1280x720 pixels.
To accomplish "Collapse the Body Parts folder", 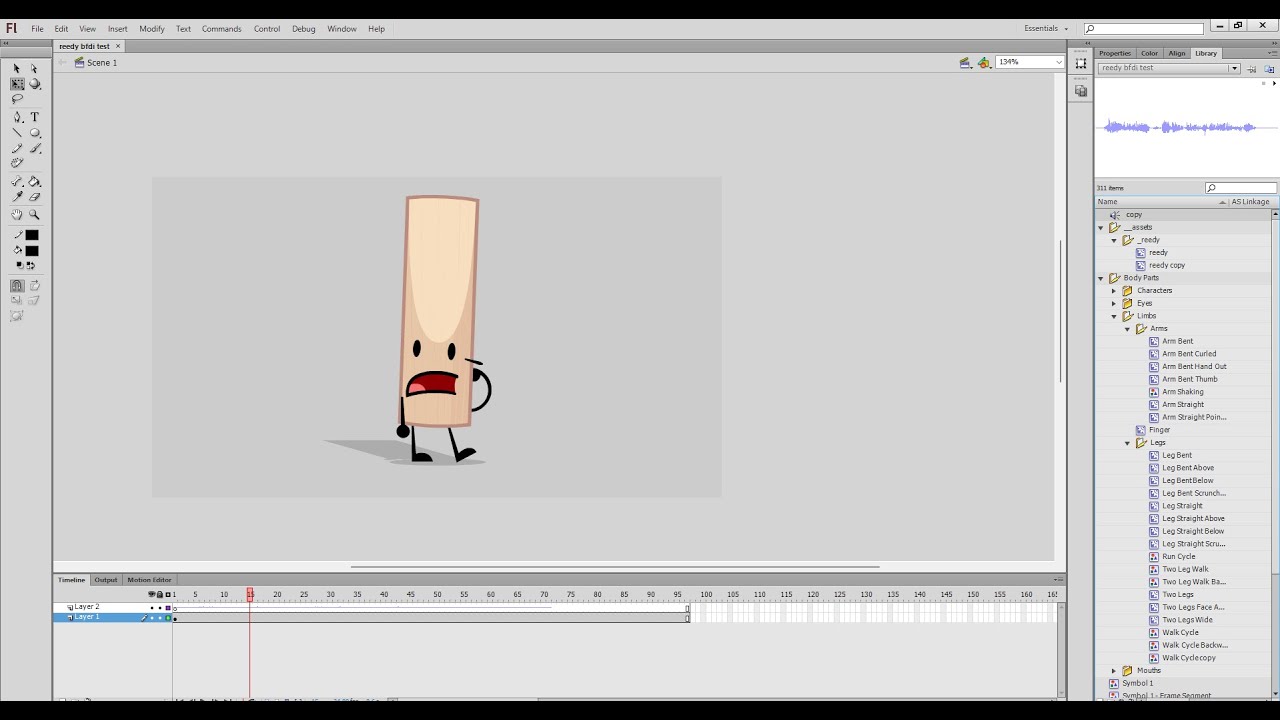I will point(1101,278).
